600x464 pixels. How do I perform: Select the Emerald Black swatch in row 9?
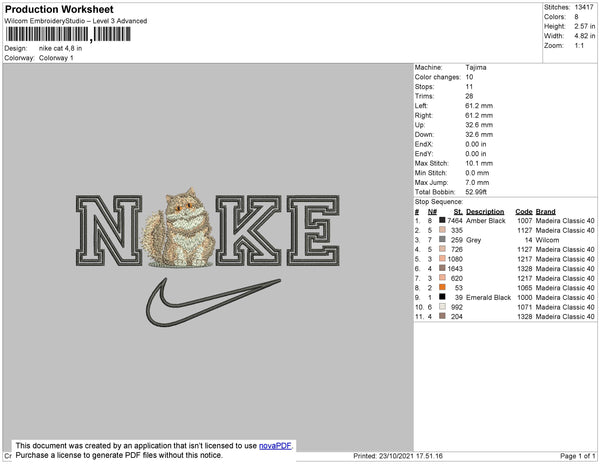pyautogui.click(x=442, y=297)
